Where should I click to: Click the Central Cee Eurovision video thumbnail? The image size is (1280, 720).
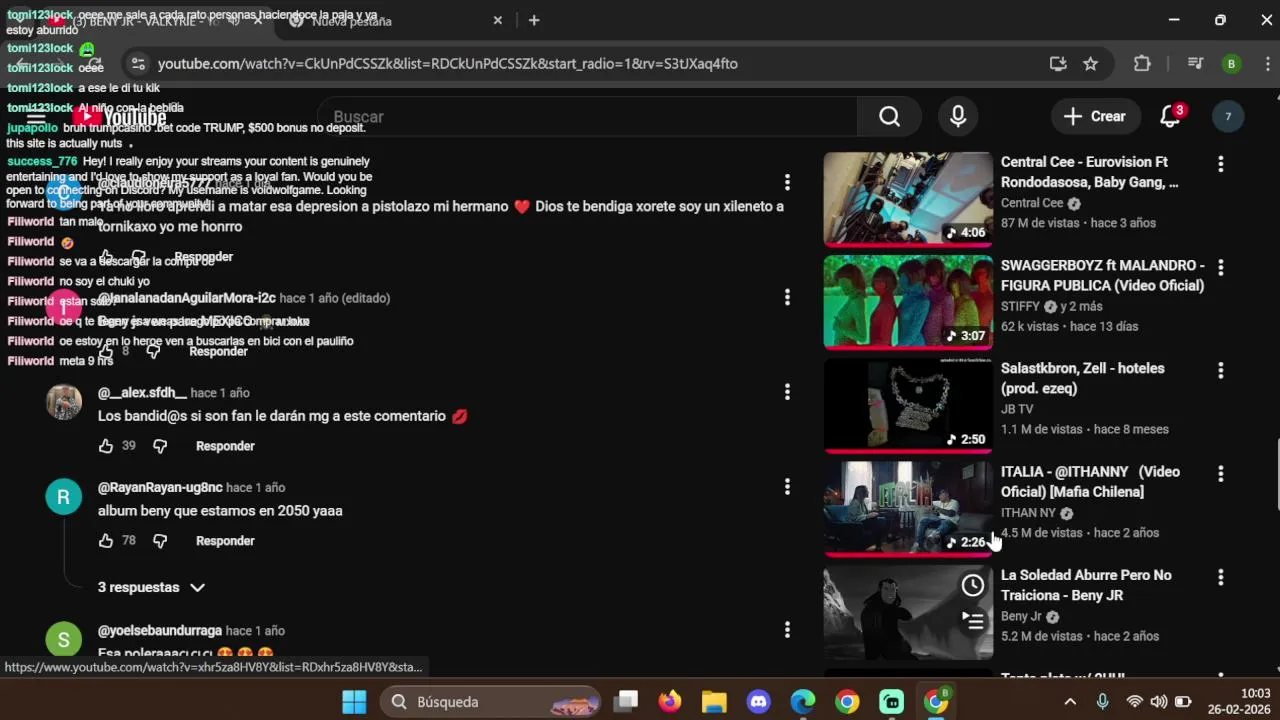tap(908, 199)
